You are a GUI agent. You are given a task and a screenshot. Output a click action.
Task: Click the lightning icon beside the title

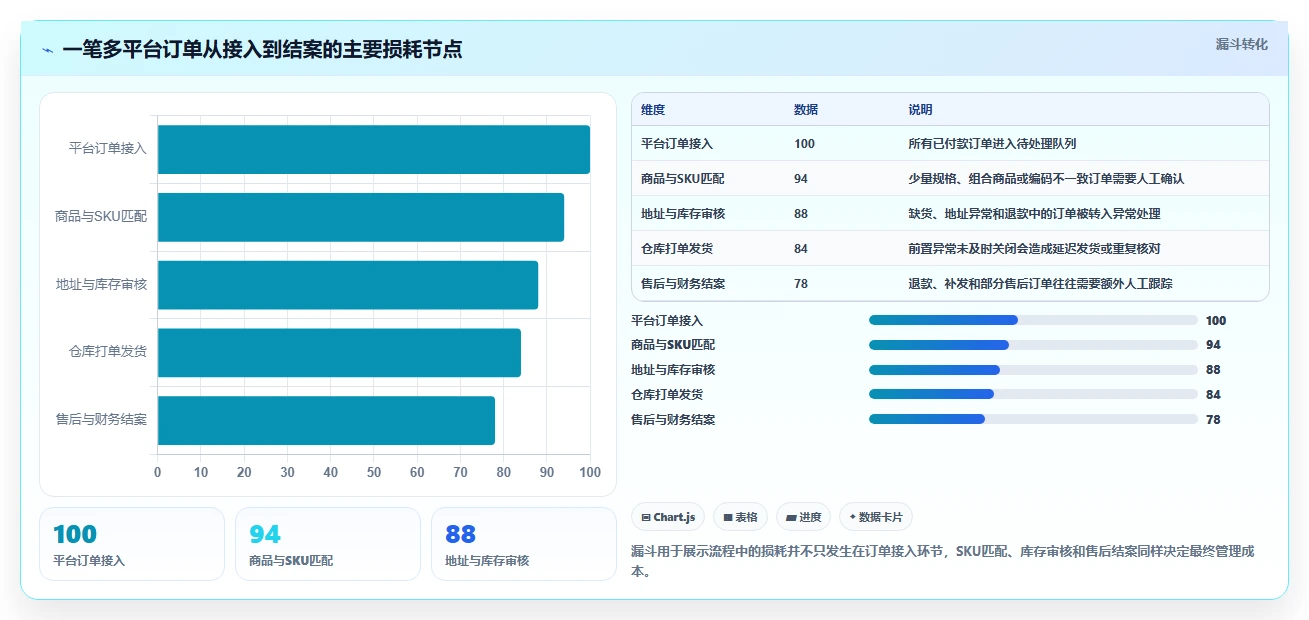click(x=48, y=50)
